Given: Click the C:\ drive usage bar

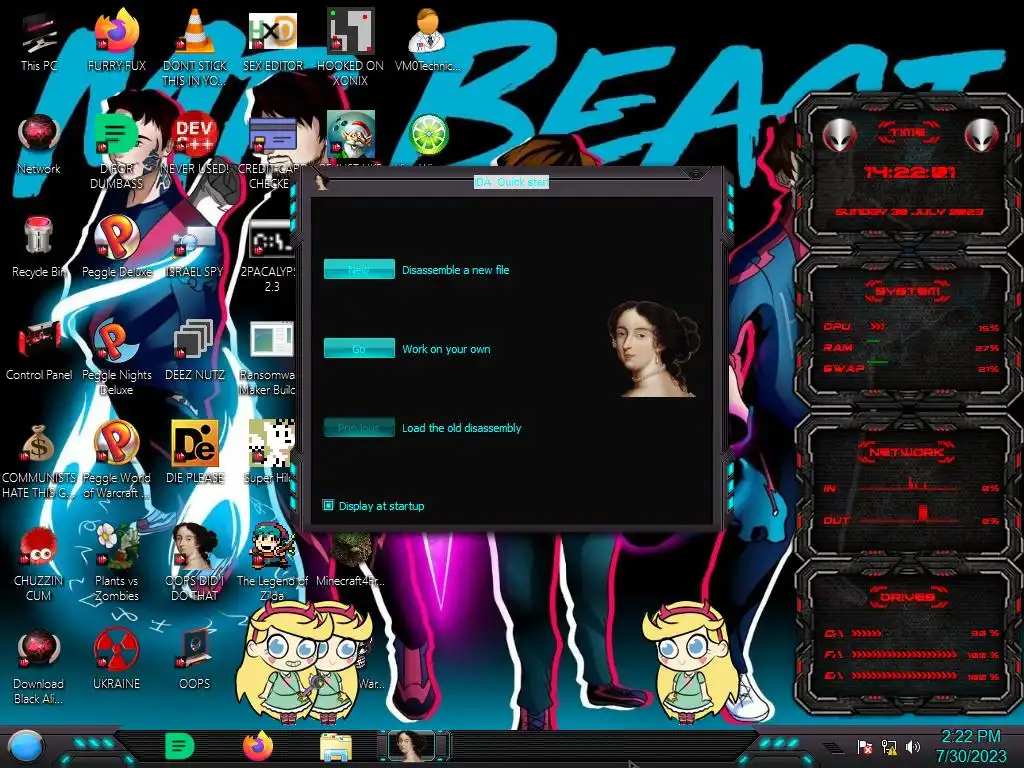Looking at the screenshot, I should point(911,633).
